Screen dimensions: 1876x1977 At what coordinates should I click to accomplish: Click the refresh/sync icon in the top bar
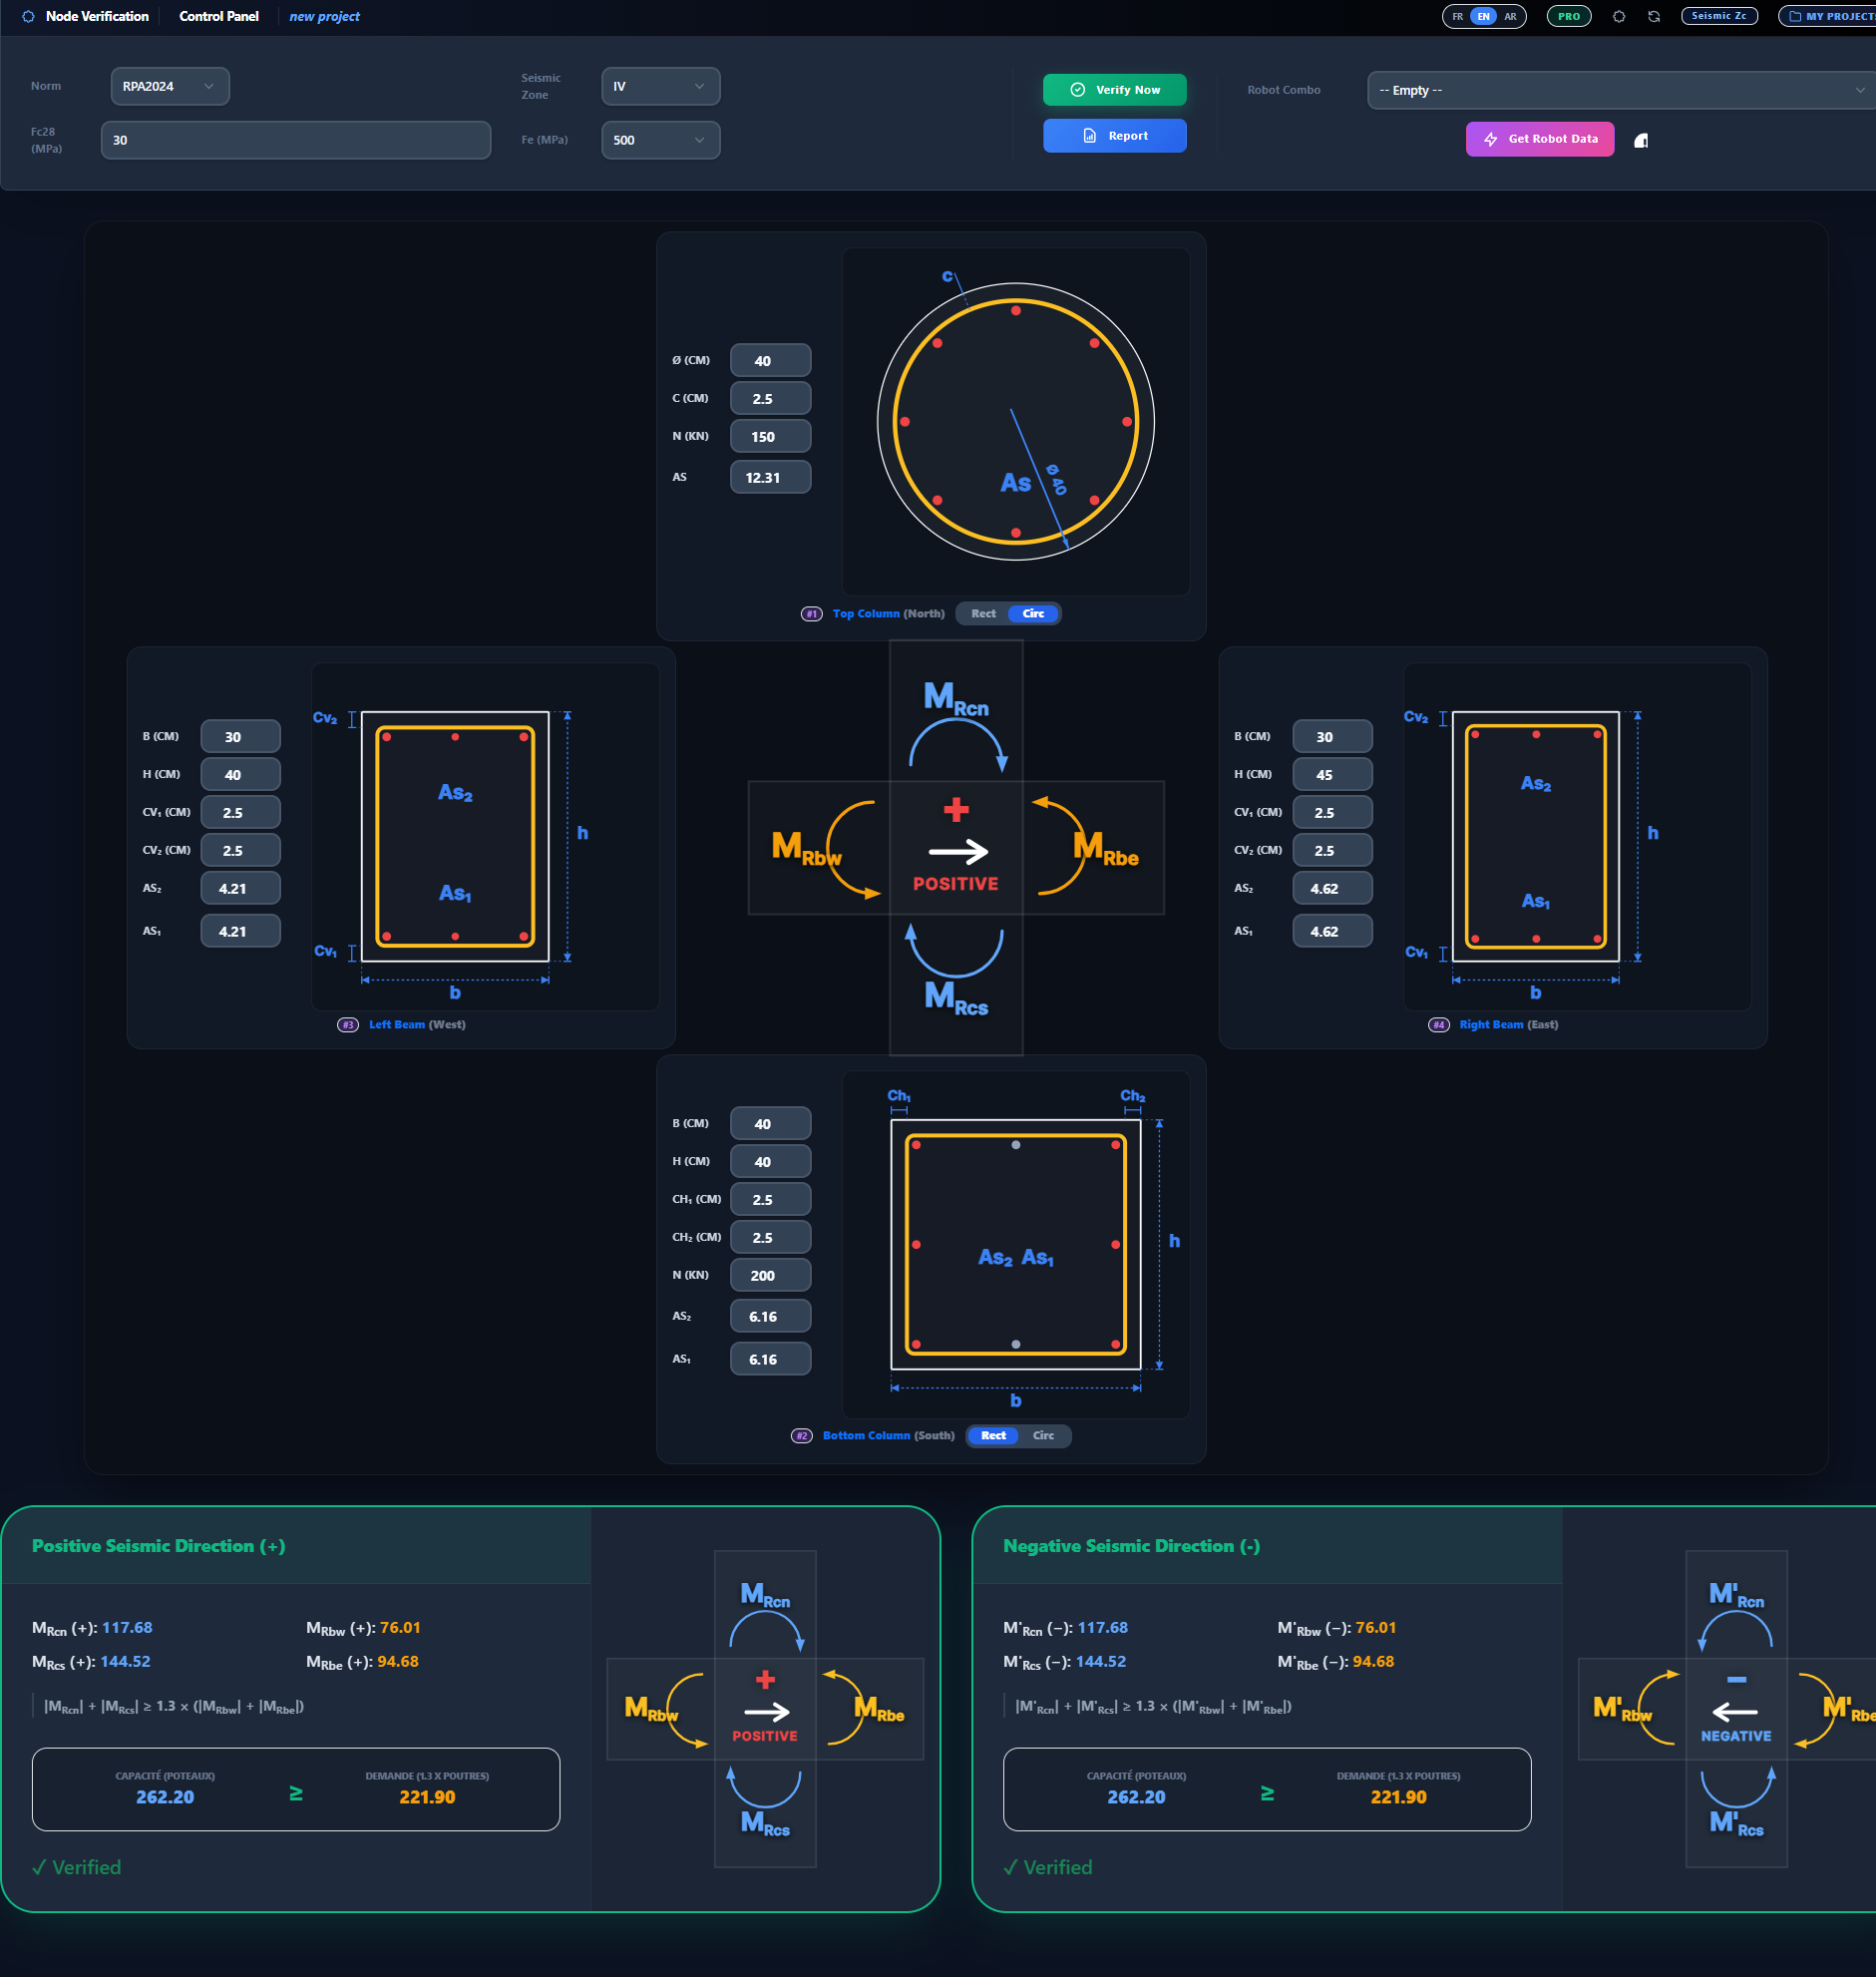tap(1655, 16)
